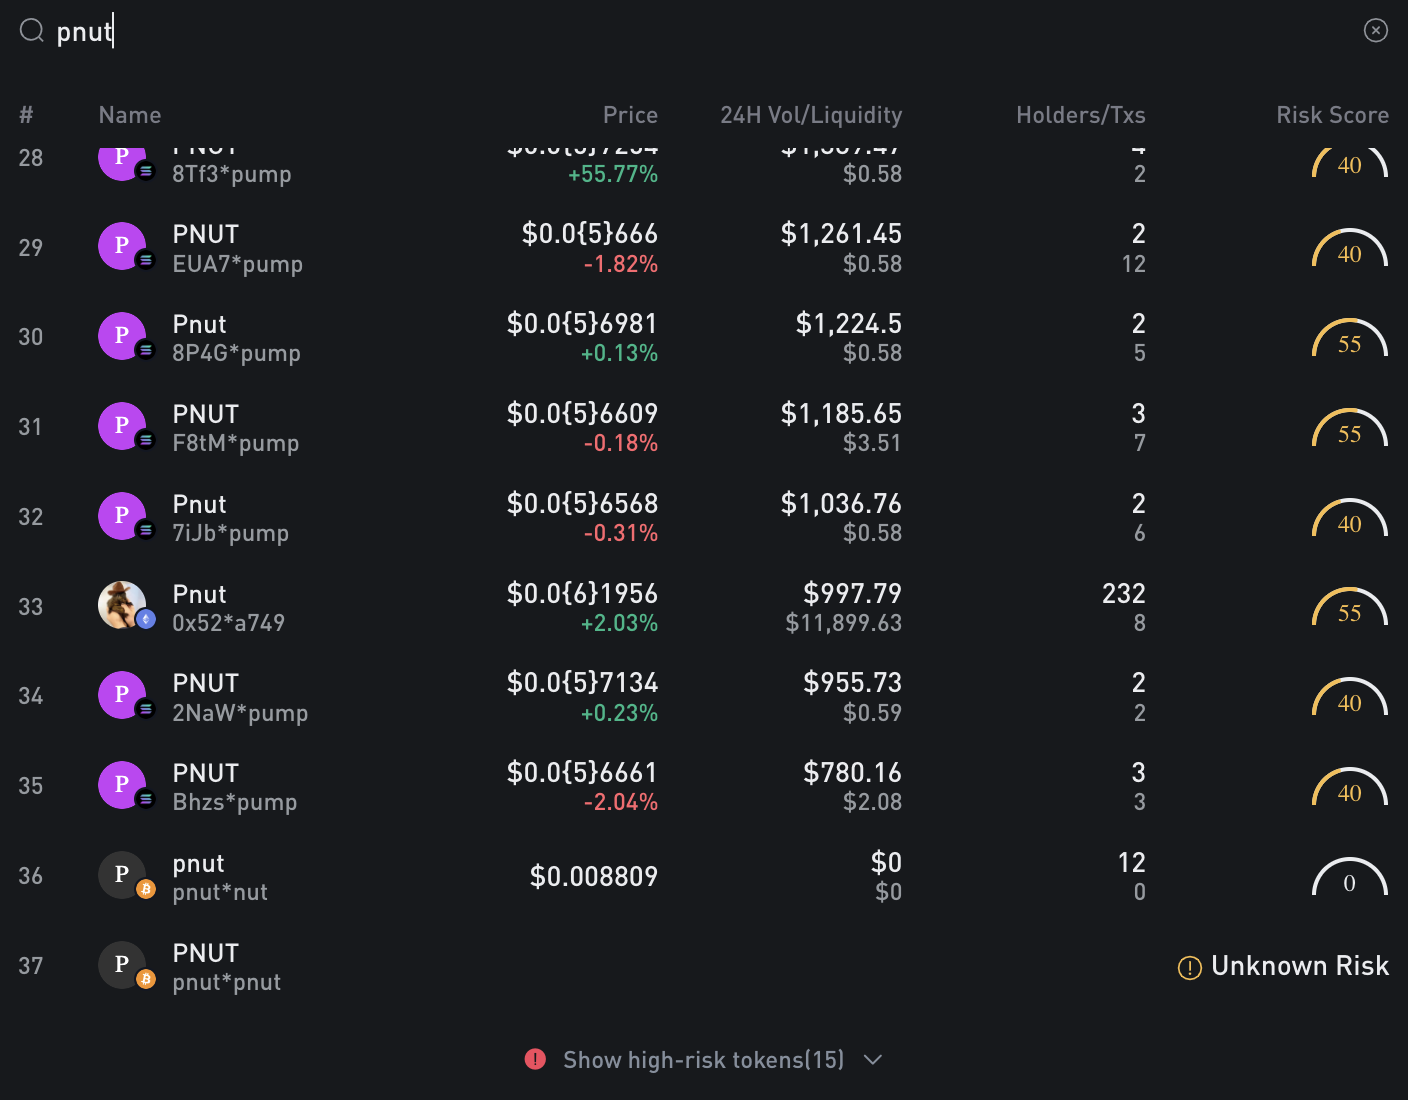Viewport: 1408px width, 1100px height.
Task: Click the purple icon for PNUT EUA7*pump
Action: (x=122, y=246)
